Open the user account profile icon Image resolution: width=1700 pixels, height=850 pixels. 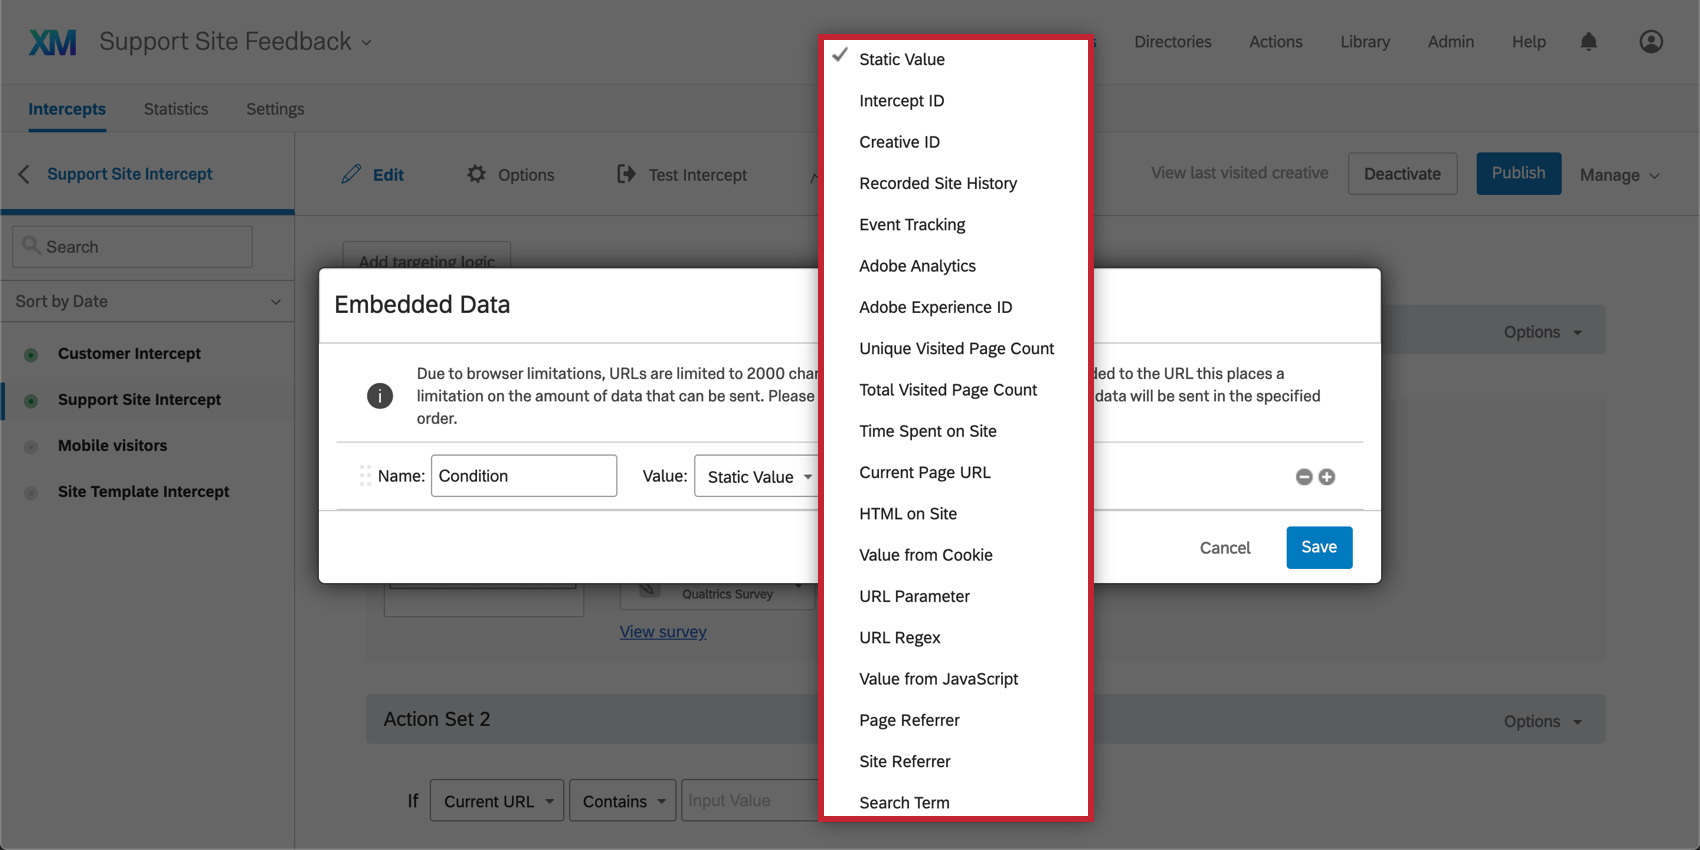click(x=1651, y=41)
